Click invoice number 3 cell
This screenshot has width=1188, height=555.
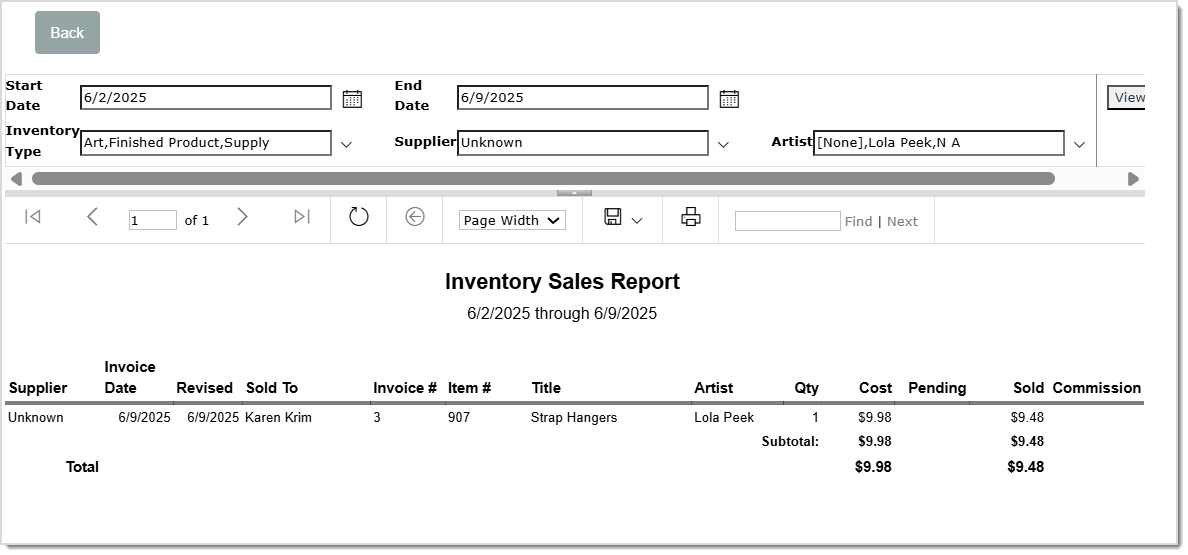(377, 418)
